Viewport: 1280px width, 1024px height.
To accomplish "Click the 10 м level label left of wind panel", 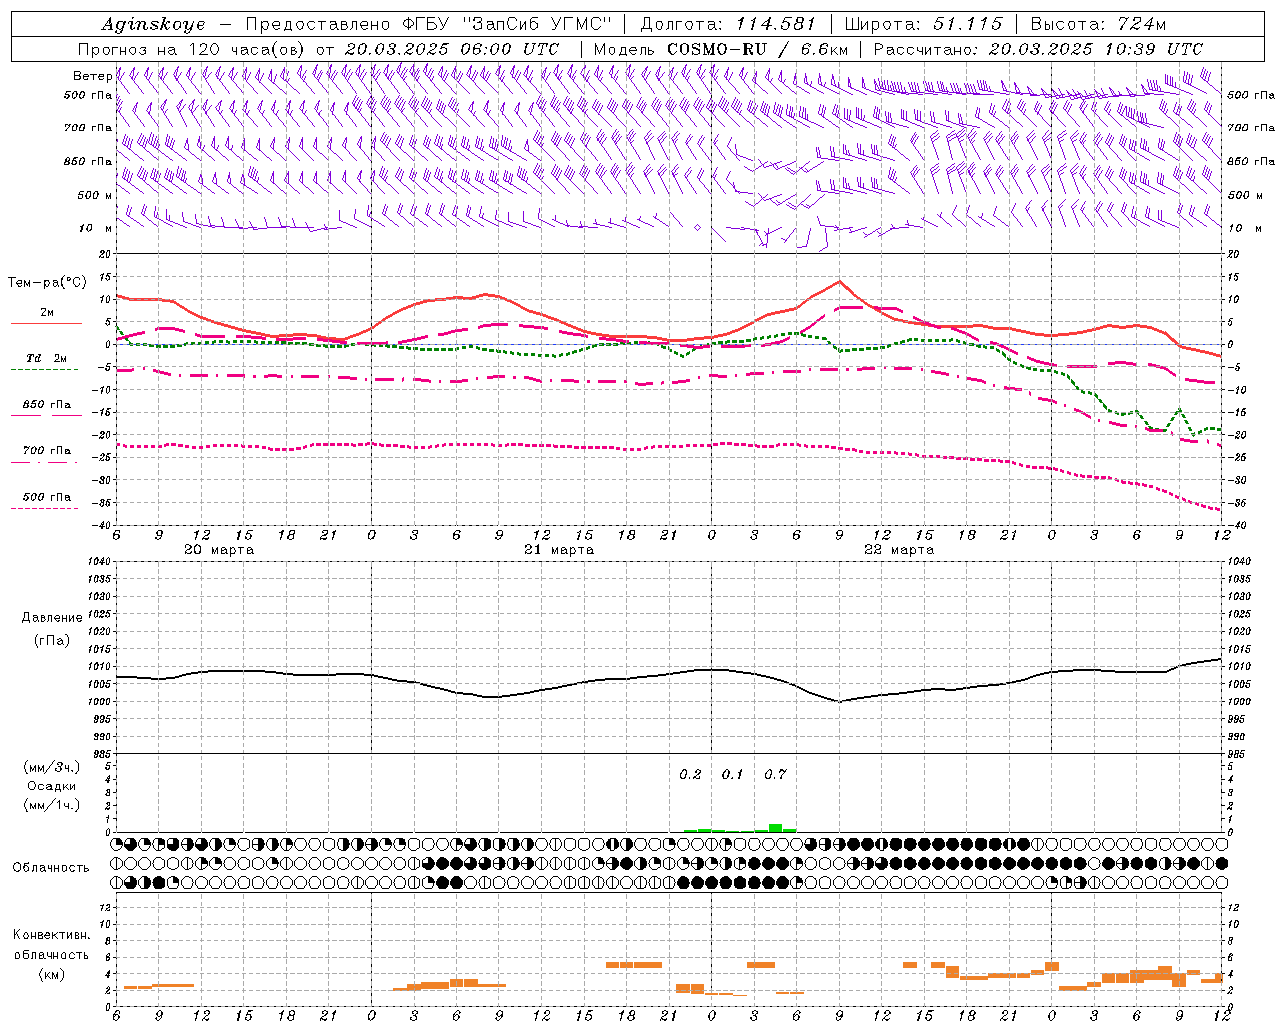I will pyautogui.click(x=96, y=228).
